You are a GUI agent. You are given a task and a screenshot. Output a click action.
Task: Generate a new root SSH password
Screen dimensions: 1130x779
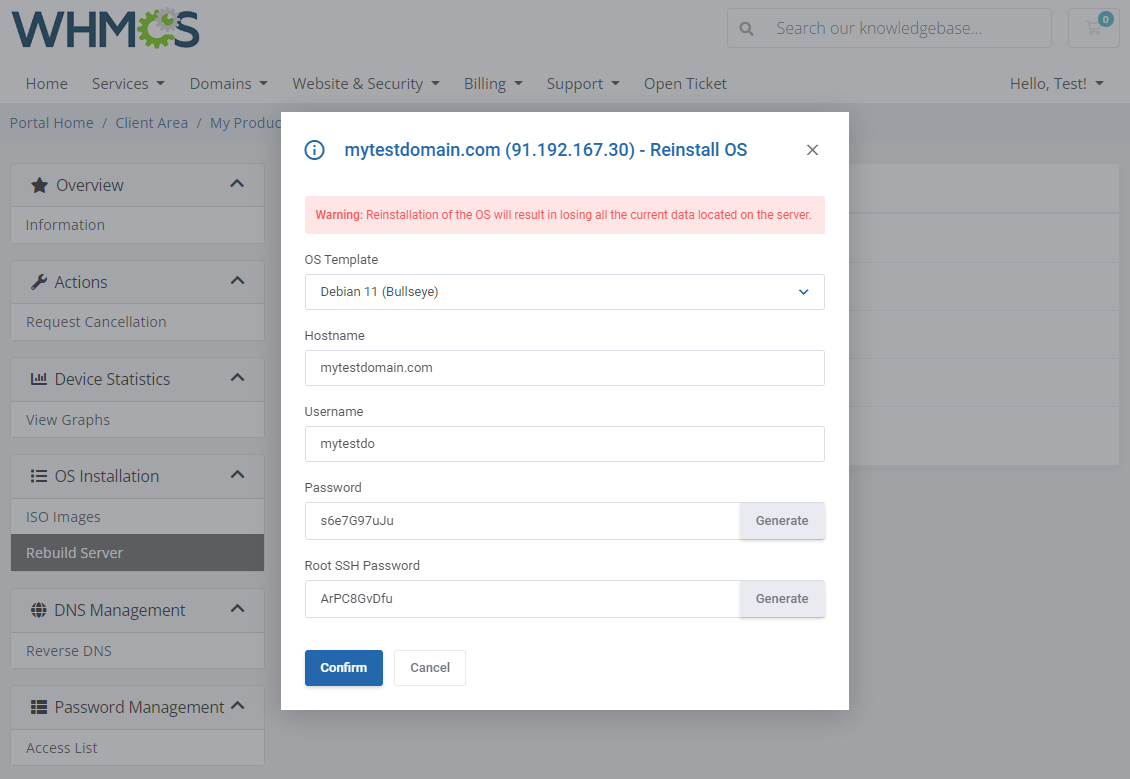coord(782,598)
